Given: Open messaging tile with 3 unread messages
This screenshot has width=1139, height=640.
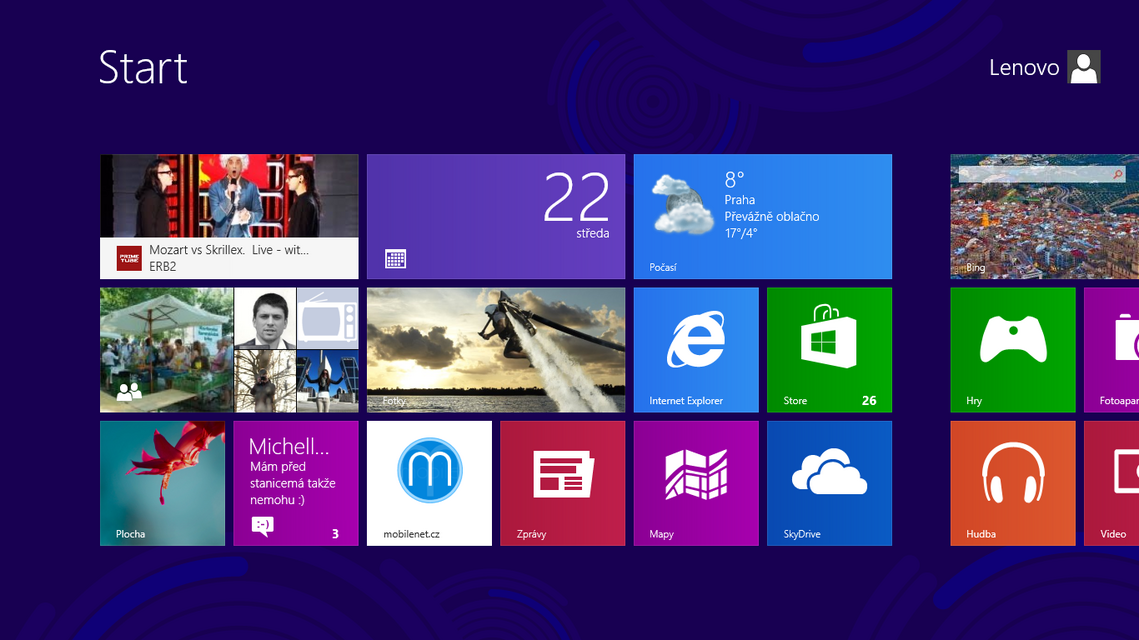Looking at the screenshot, I should 296,483.
